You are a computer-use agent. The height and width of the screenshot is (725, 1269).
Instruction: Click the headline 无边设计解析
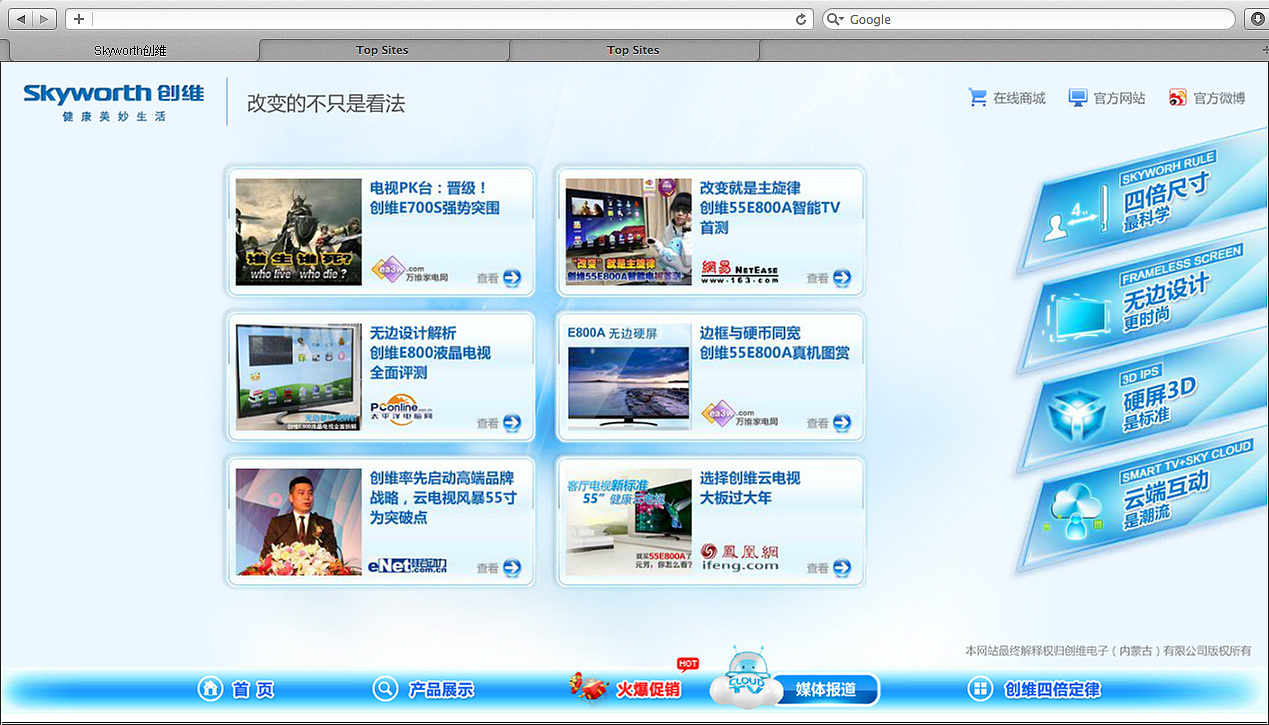(413, 332)
